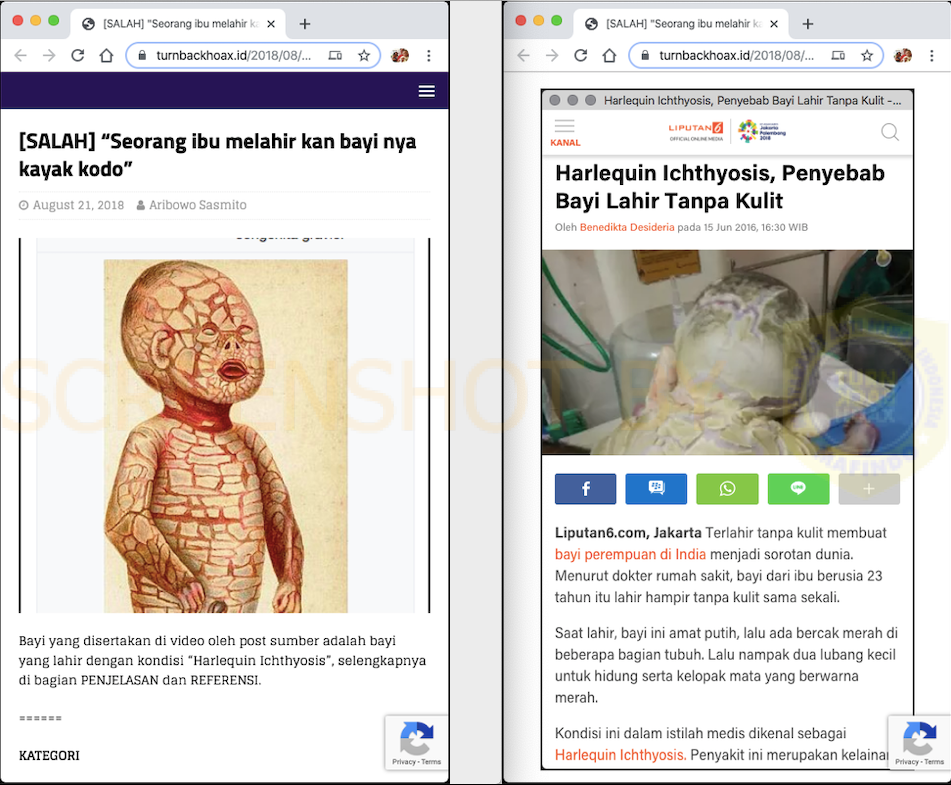Select the SALAH tab in left window
This screenshot has width=951, height=785.
[x=178, y=24]
